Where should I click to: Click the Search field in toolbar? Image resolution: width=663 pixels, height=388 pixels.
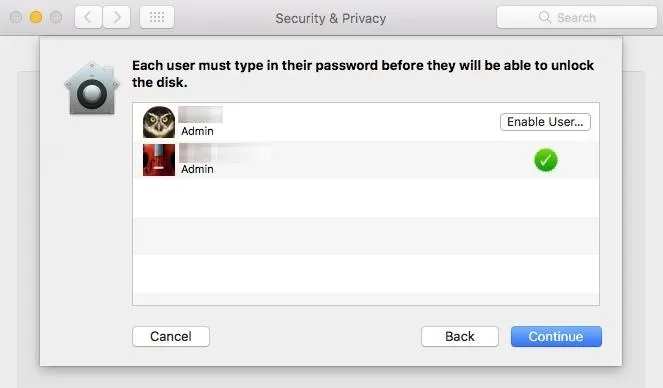(577, 17)
